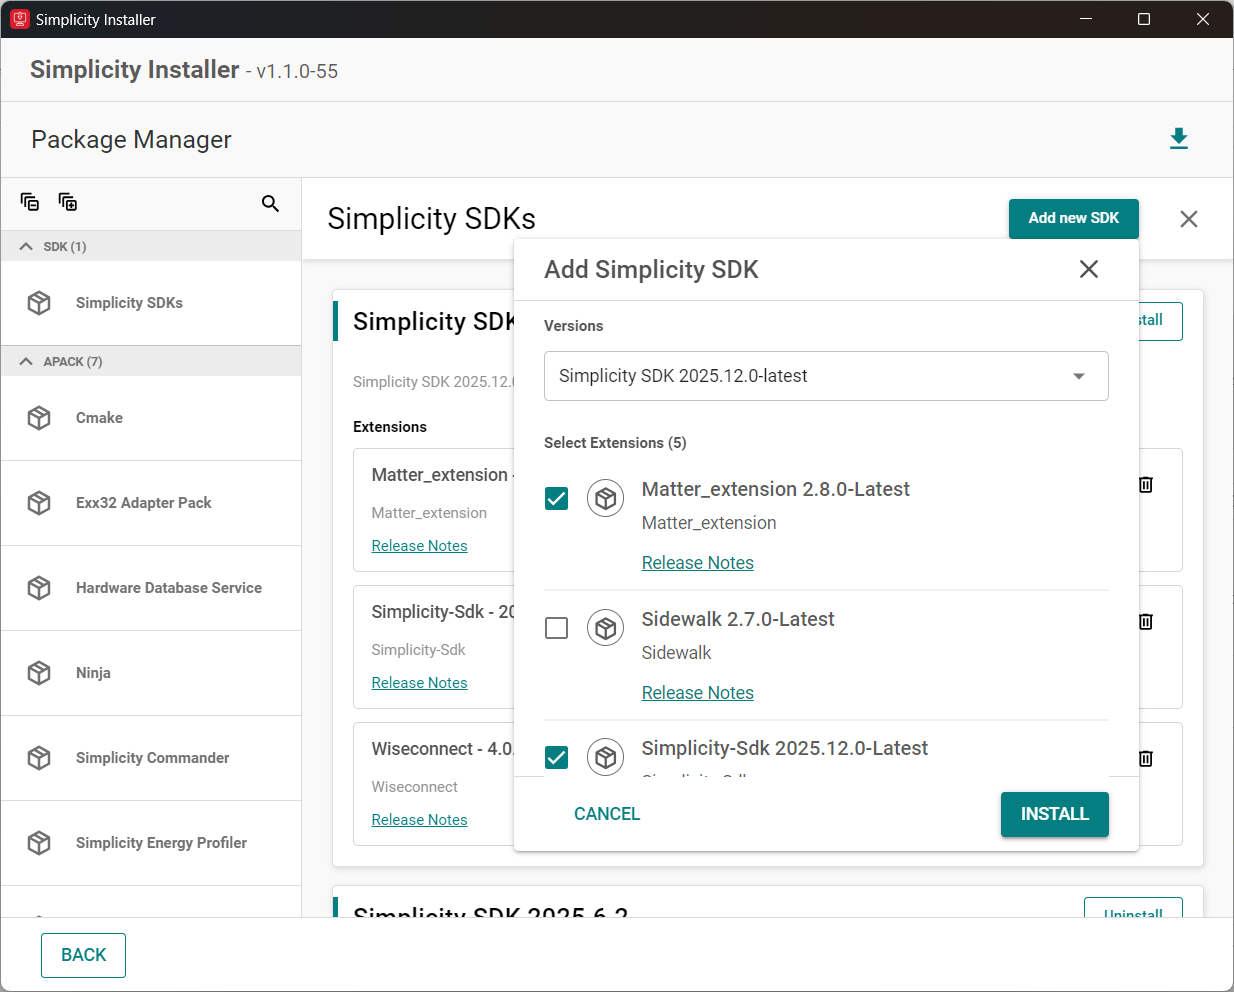Close the Add Simplicity SDK dialog
1234x992 pixels.
[1088, 269]
